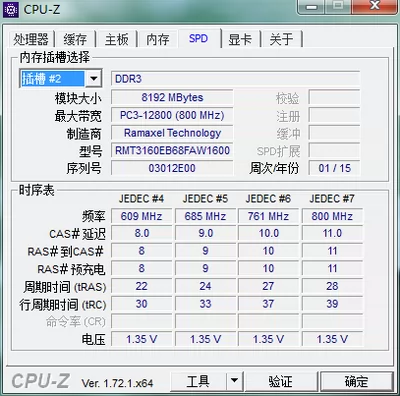Switch to the 缓存 tab
The height and width of the screenshot is (396, 400).
[75, 39]
